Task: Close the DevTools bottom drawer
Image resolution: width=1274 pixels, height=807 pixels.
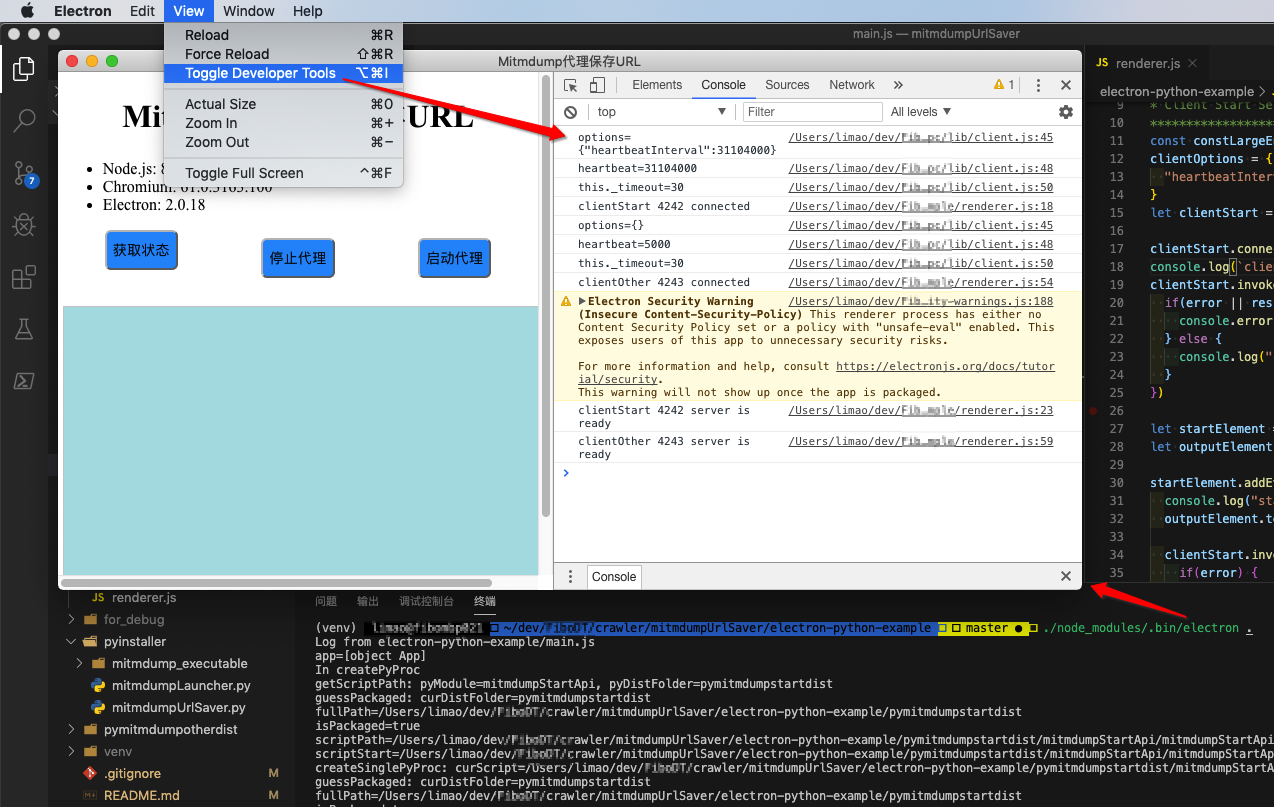Action: click(1066, 576)
